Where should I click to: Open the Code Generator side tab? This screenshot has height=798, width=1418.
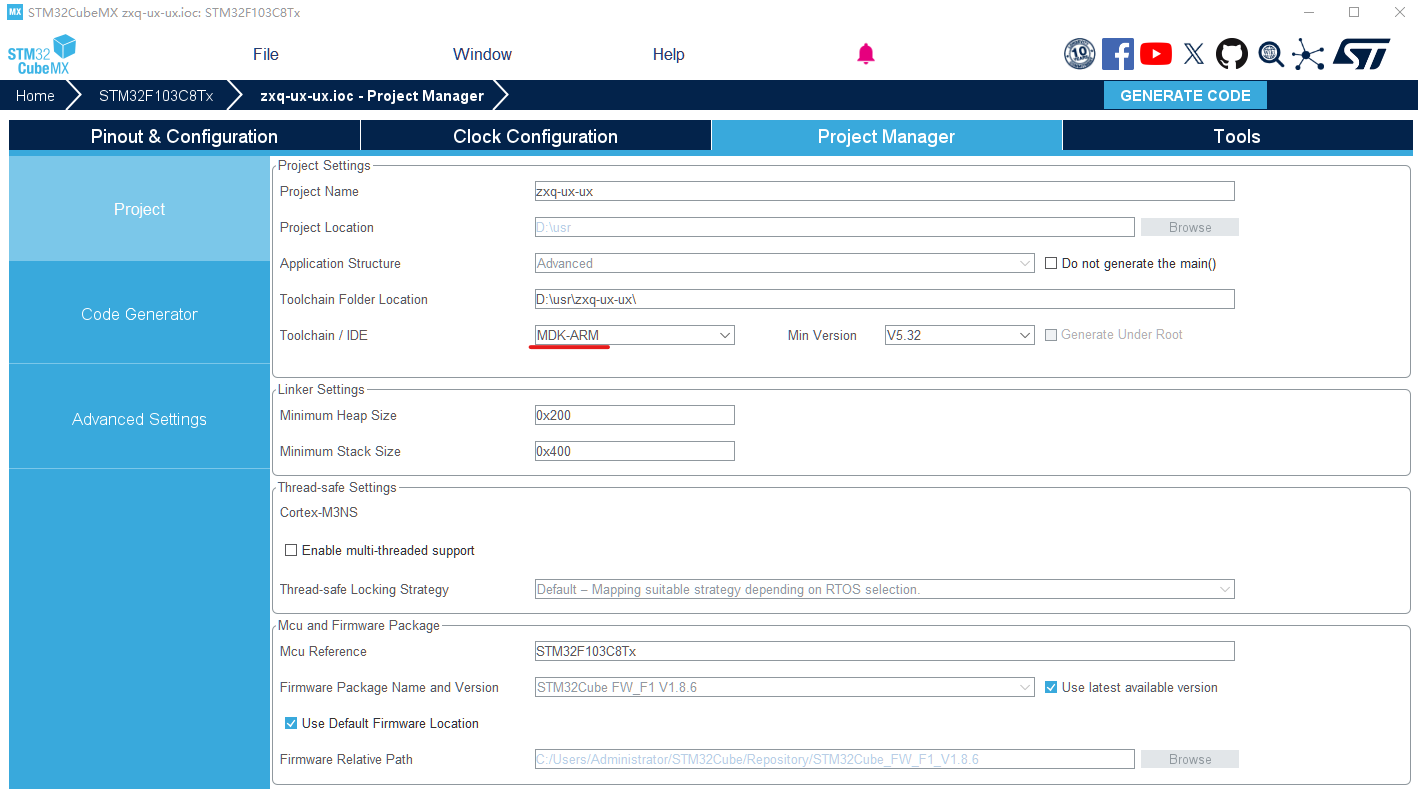pos(140,315)
